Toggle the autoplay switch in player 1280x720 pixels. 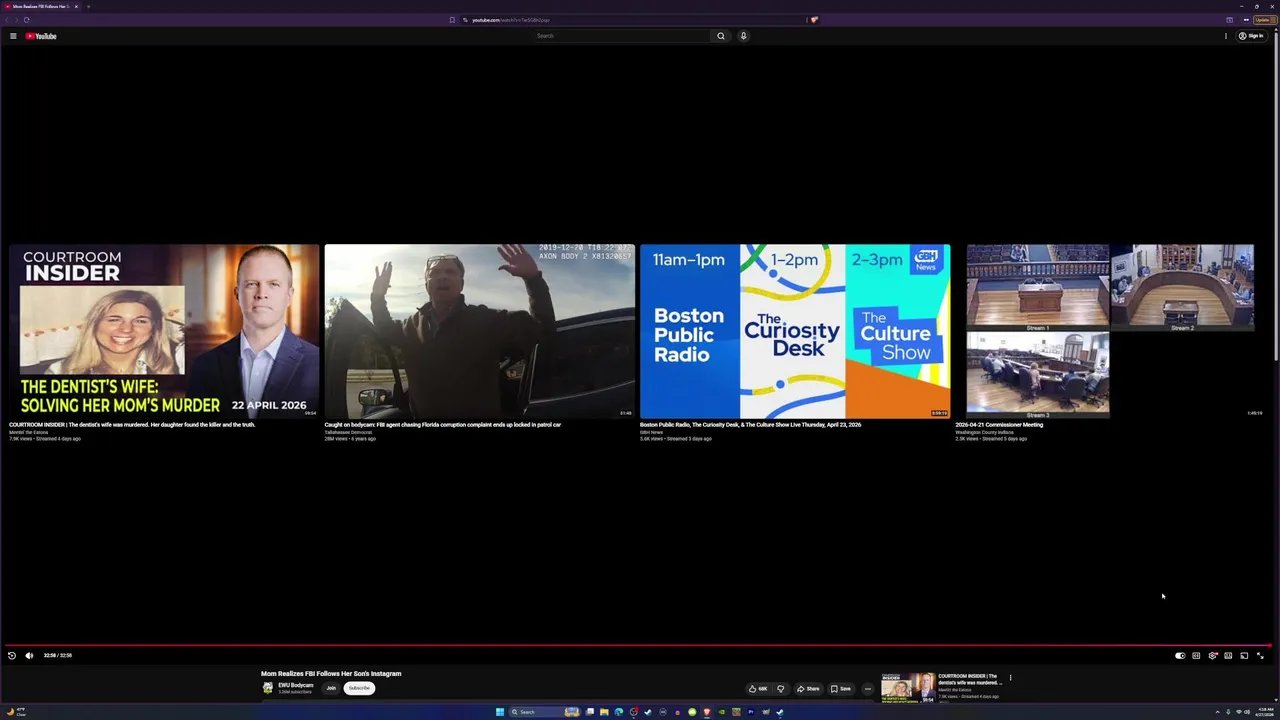click(1180, 656)
